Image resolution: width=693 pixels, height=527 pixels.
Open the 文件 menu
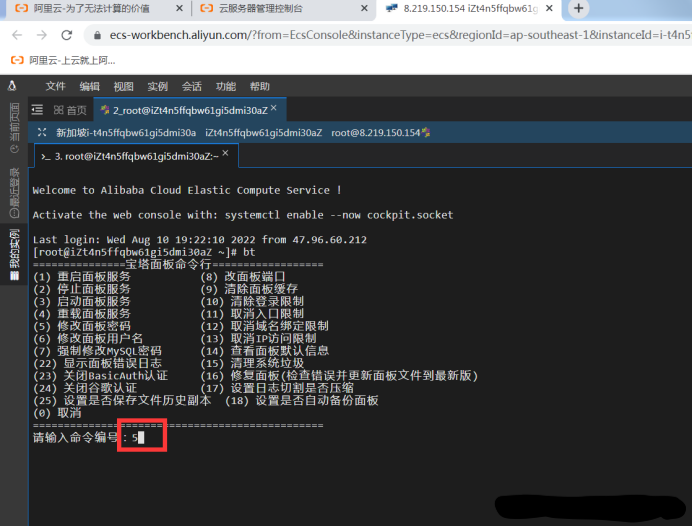pyautogui.click(x=55, y=86)
